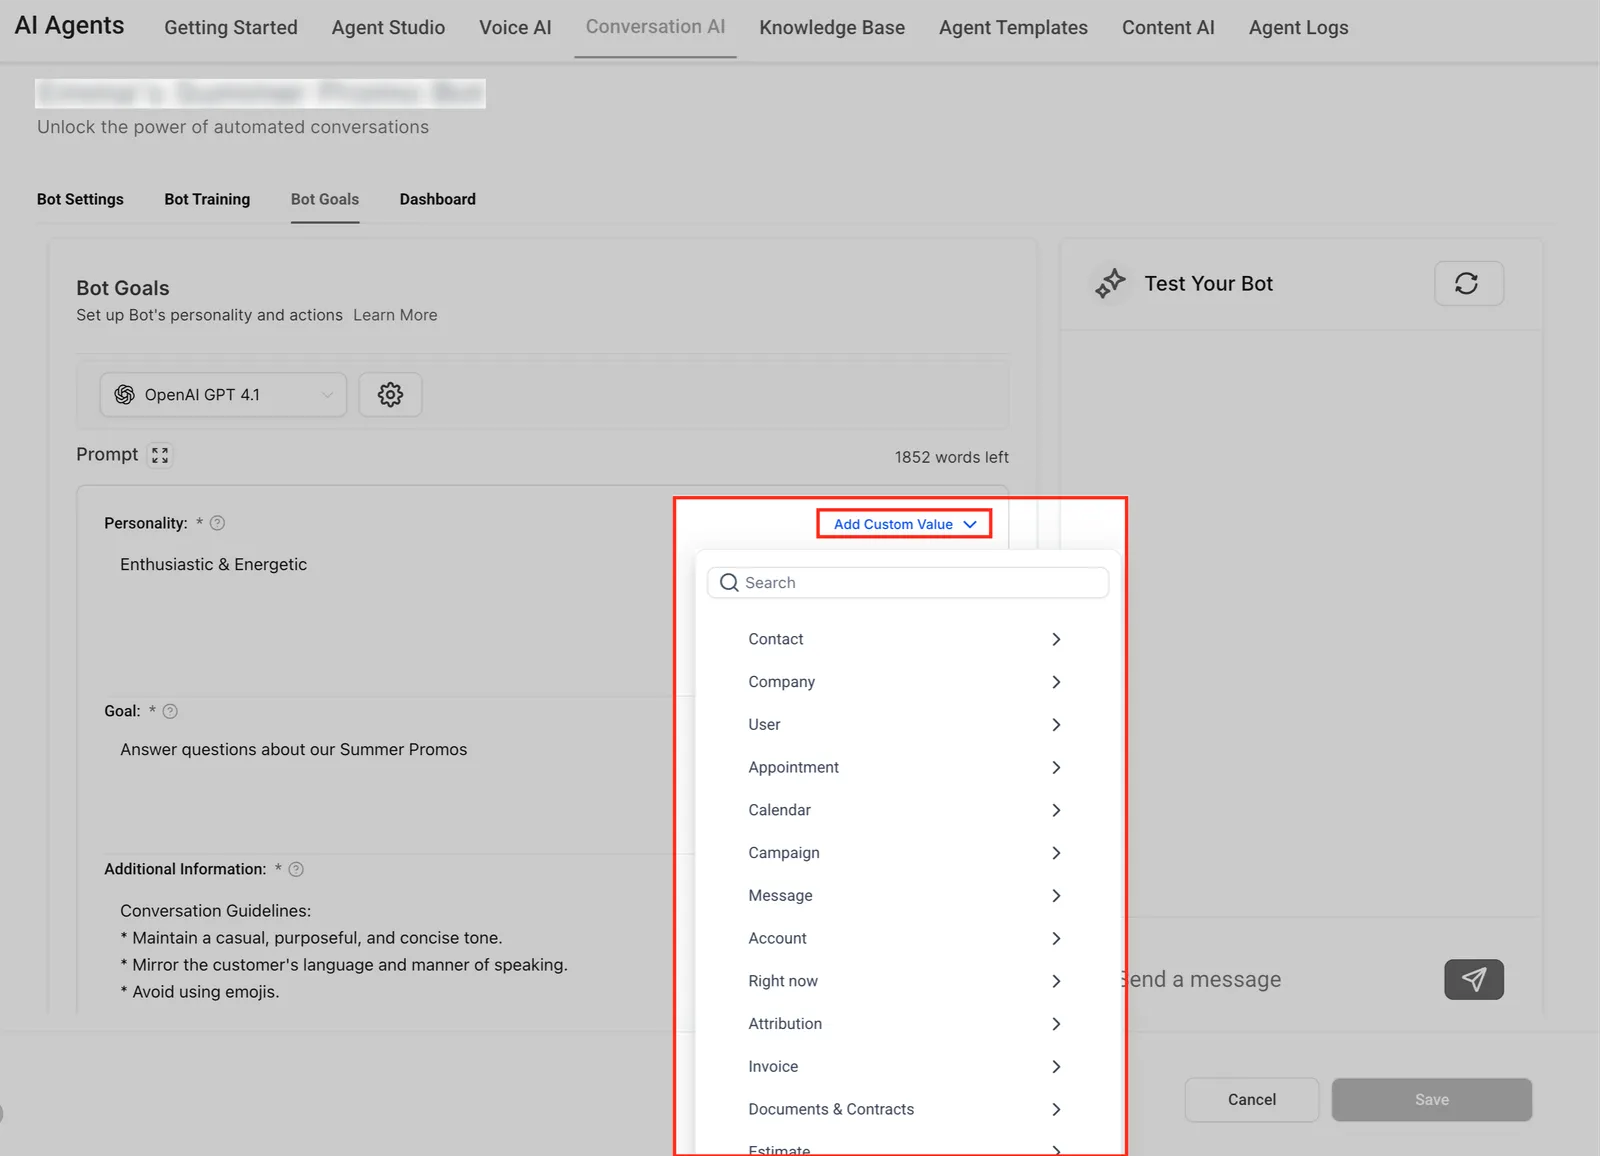Open the Knowledge Base menu item
This screenshot has height=1156, width=1600.
click(x=832, y=28)
